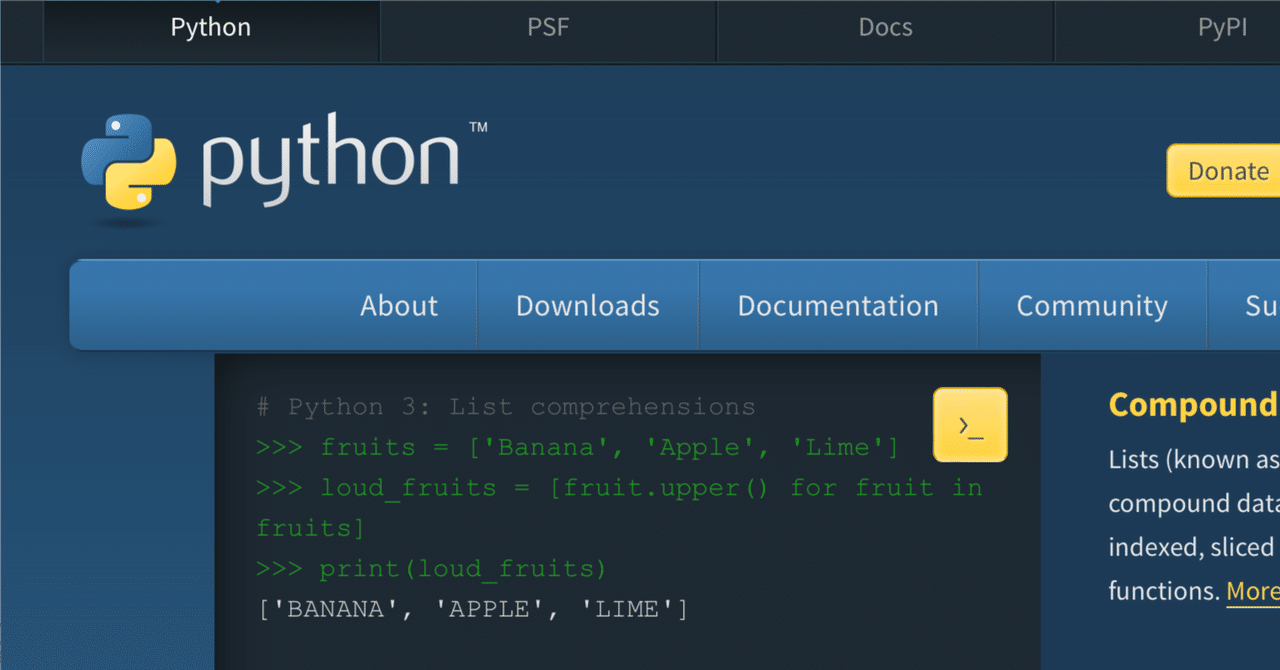Click the print(loud_fruits) line of code
The width and height of the screenshot is (1280, 670).
pos(430,568)
